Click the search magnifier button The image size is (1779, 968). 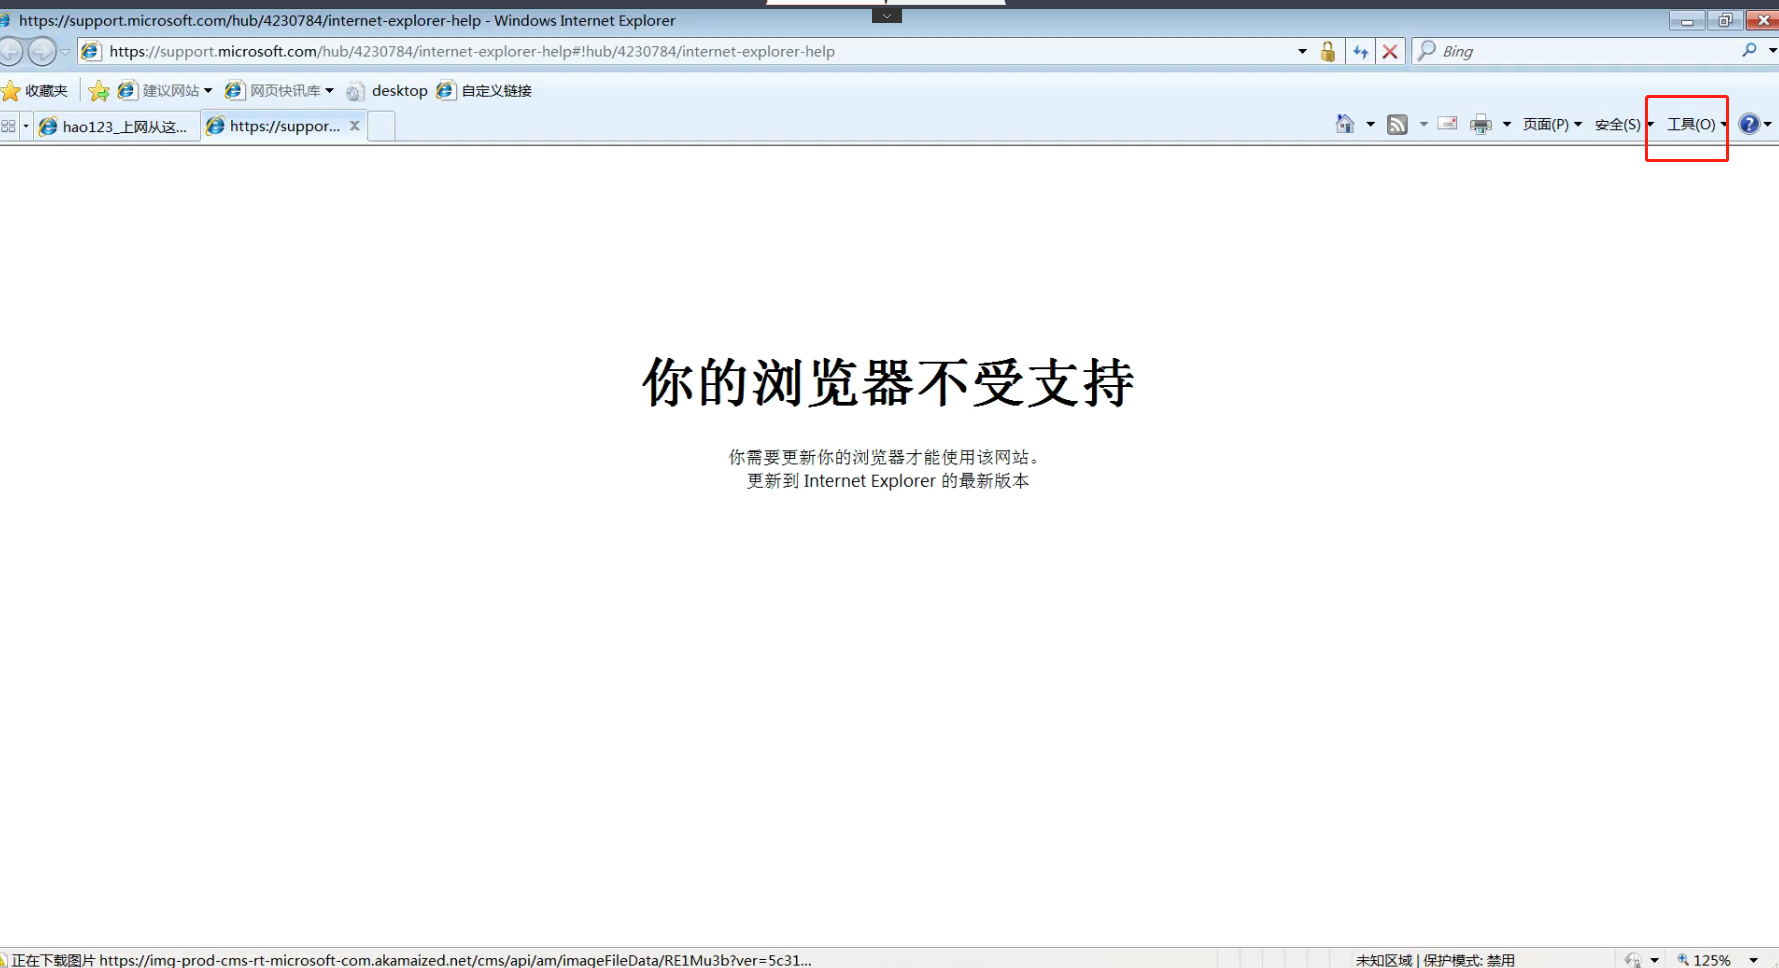tap(1749, 50)
